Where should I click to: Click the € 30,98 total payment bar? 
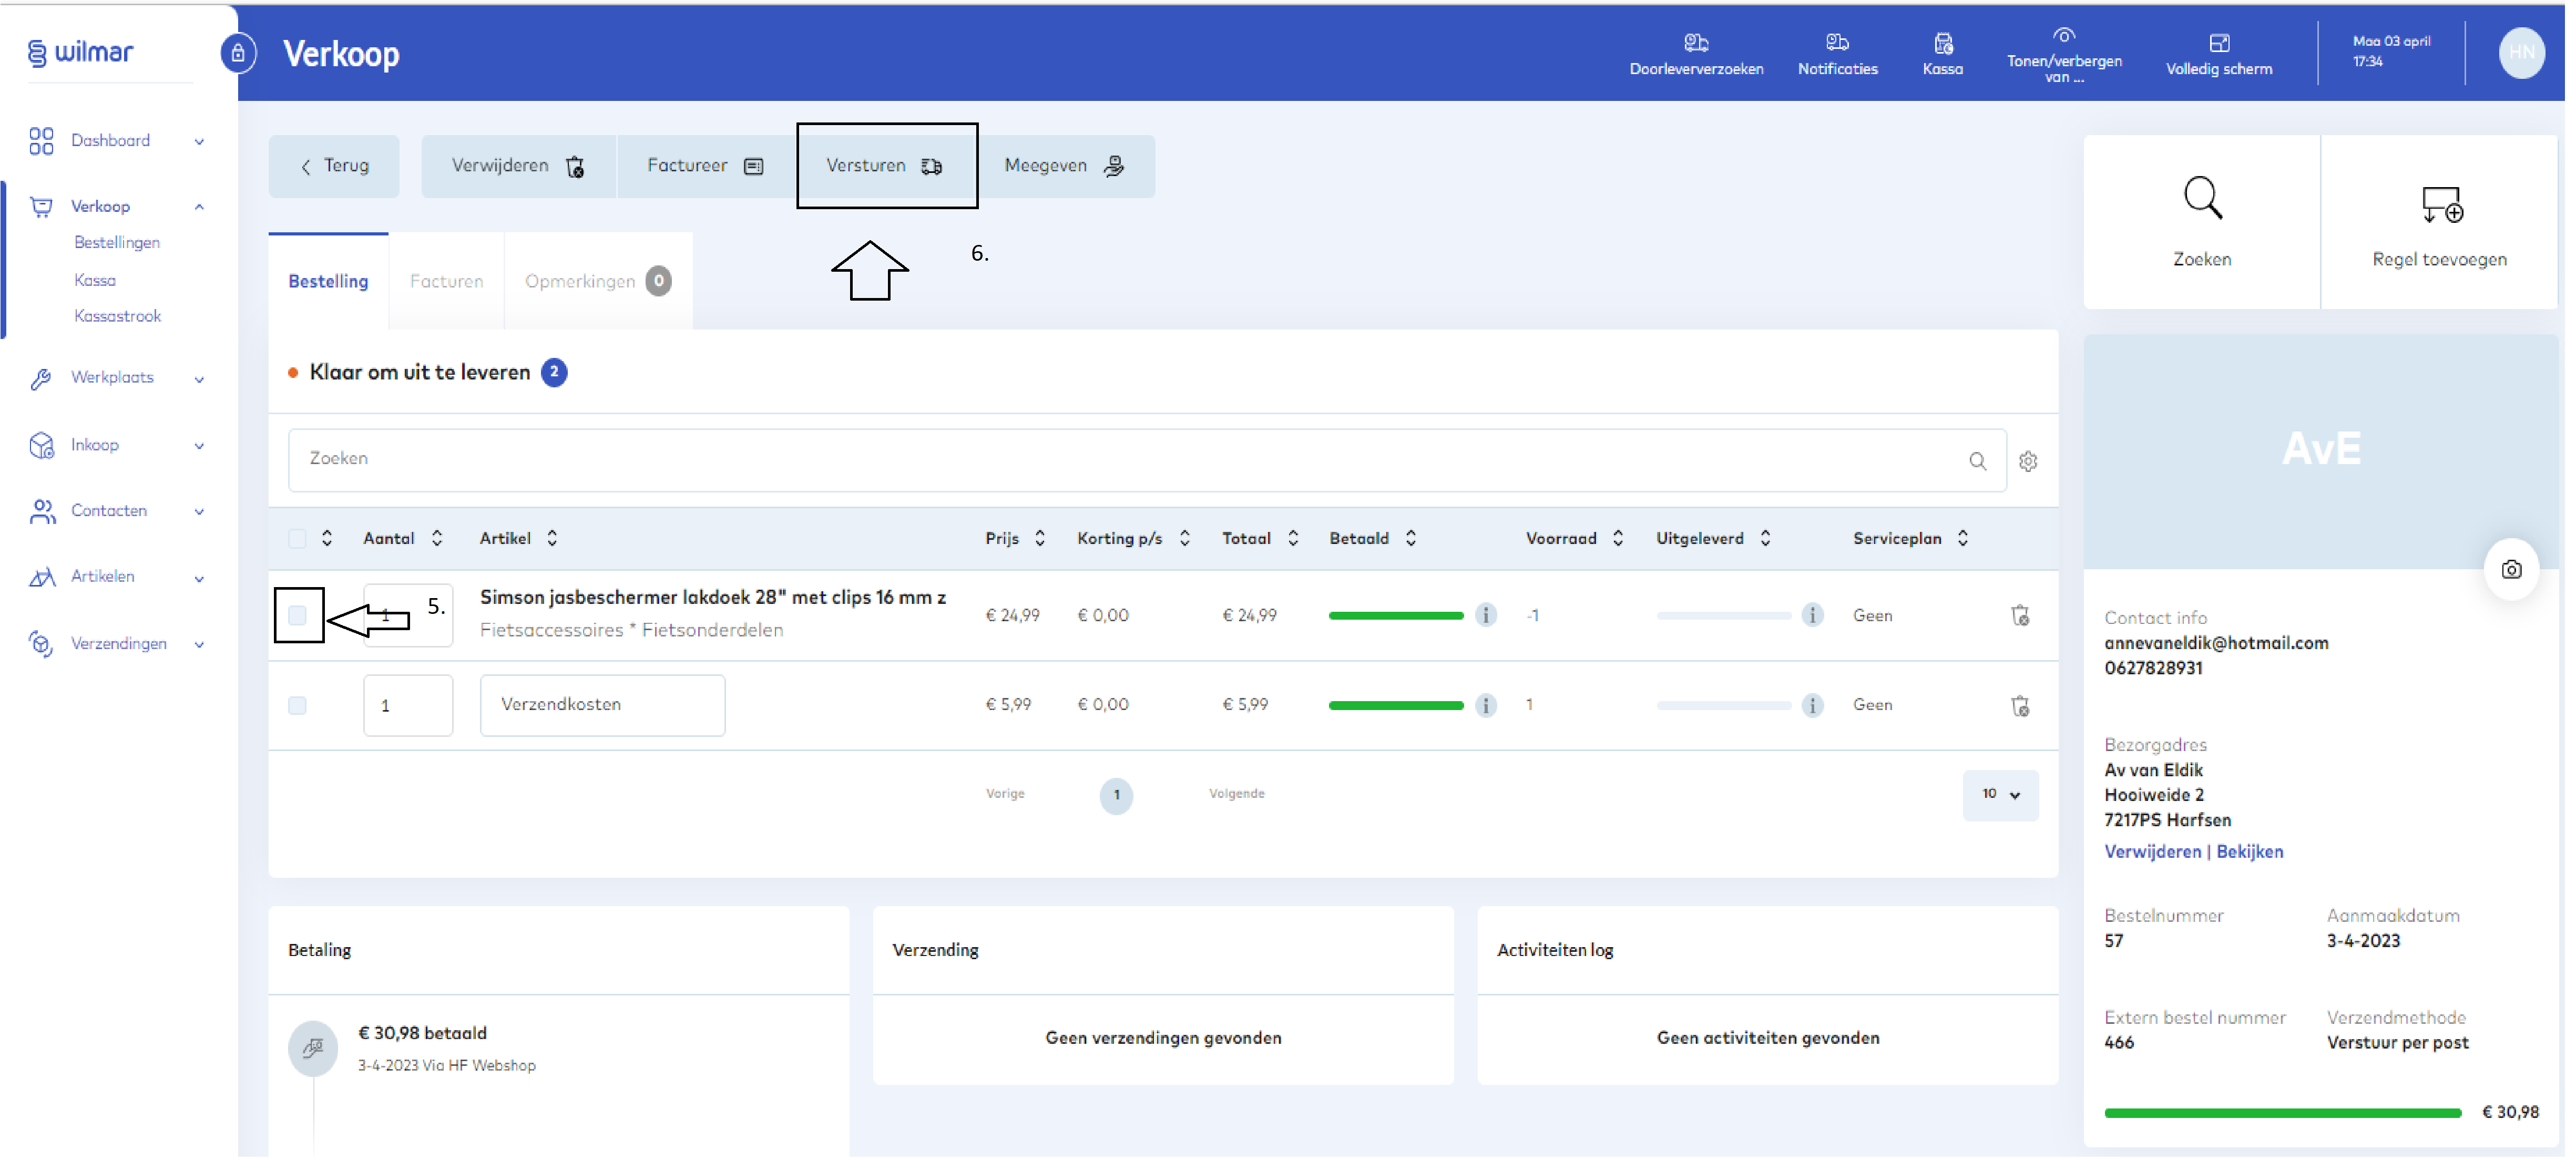tap(2292, 1117)
